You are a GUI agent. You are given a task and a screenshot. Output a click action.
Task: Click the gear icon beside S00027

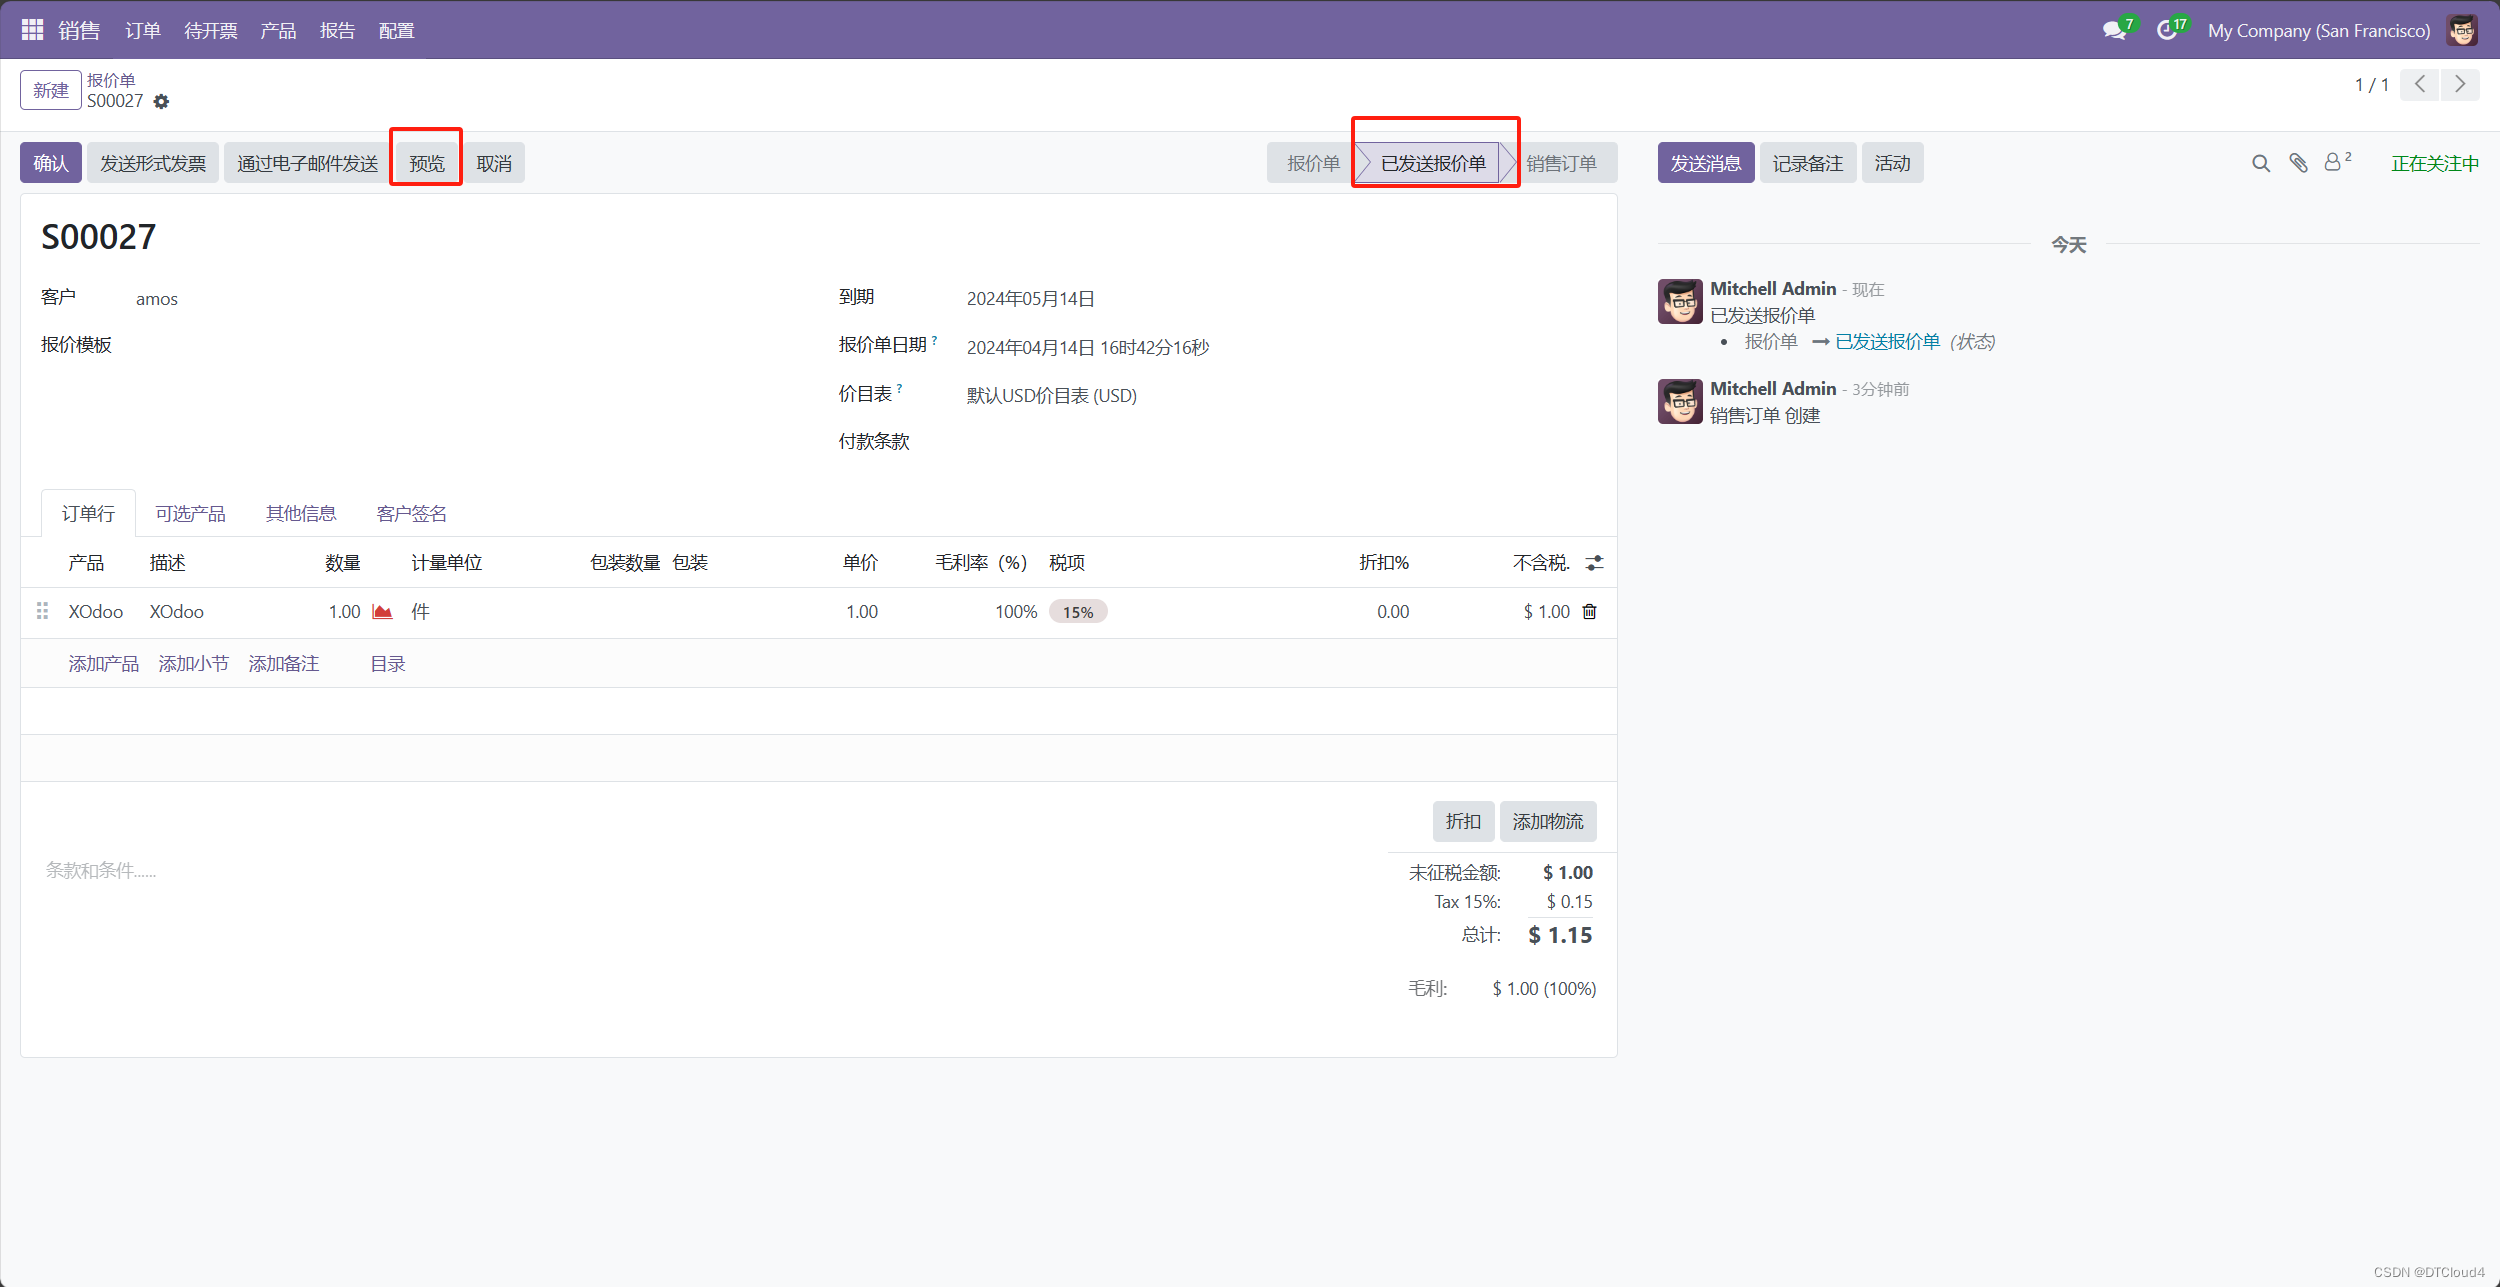coord(161,102)
